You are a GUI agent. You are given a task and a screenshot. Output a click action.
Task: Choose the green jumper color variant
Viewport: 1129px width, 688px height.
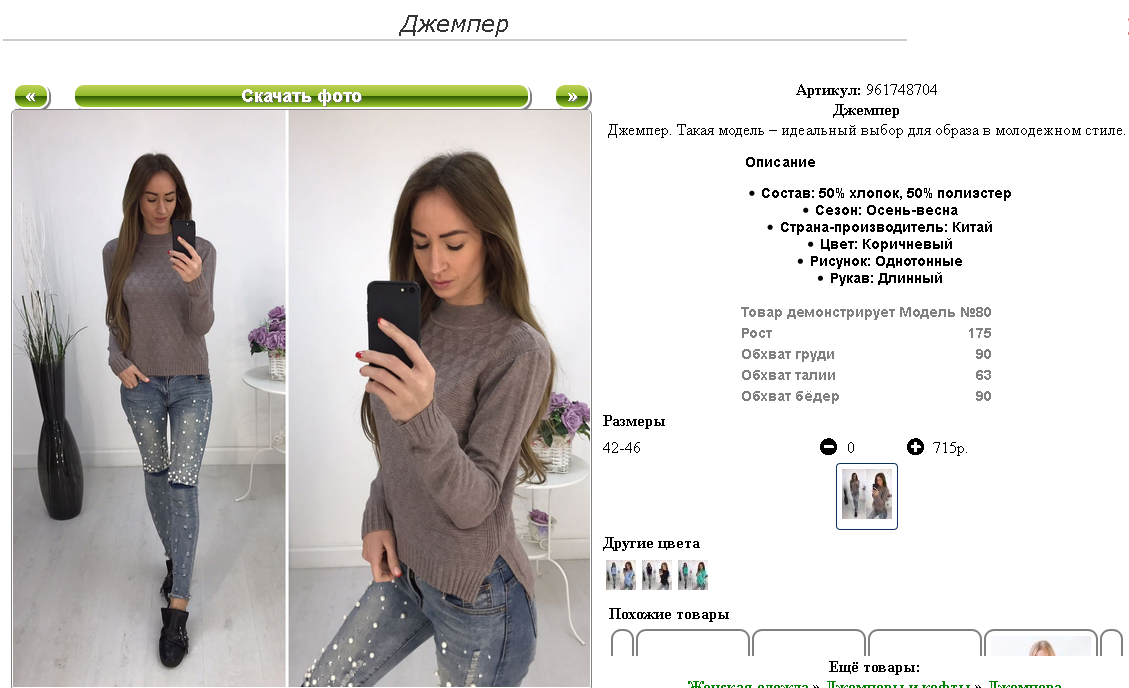693,575
